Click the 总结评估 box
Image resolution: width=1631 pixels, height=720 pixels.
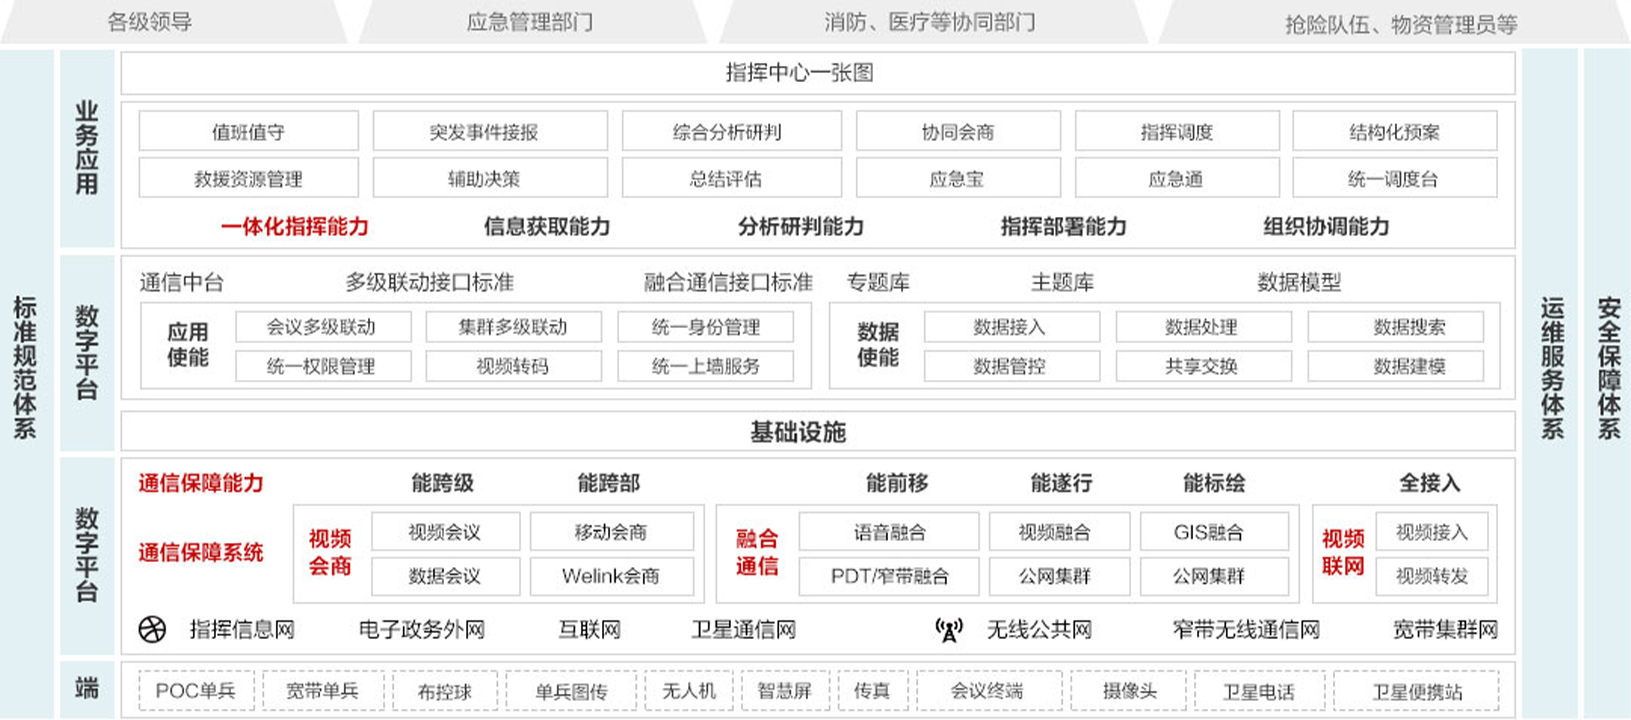point(731,178)
